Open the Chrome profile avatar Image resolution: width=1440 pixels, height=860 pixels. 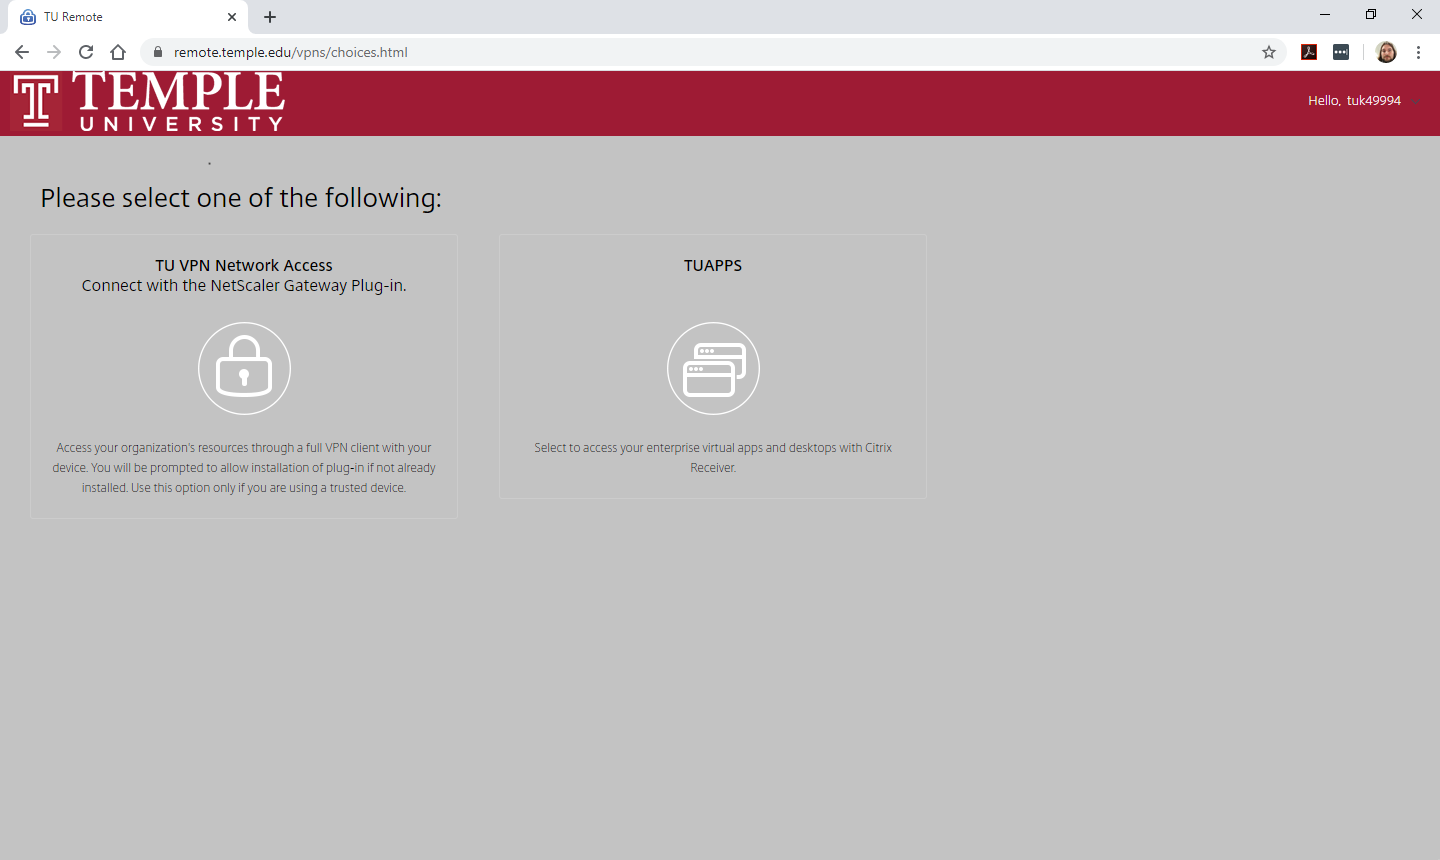coord(1386,52)
